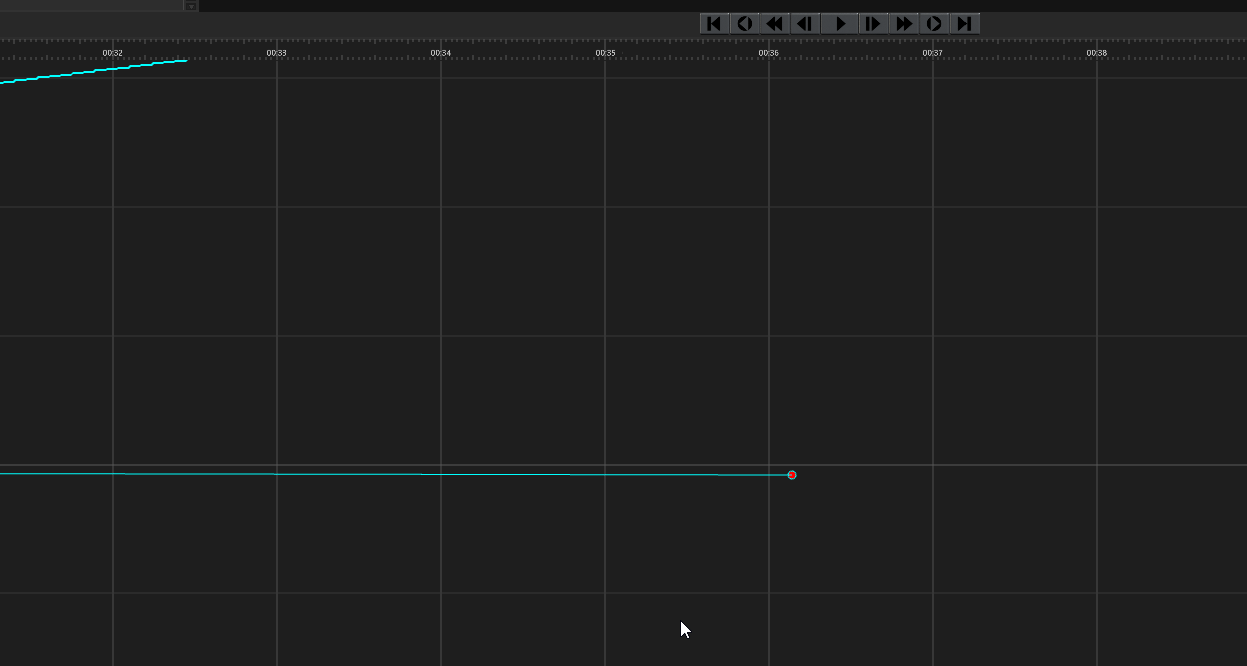The height and width of the screenshot is (666, 1247).
Task: Step back one frame
Action: click(805, 23)
